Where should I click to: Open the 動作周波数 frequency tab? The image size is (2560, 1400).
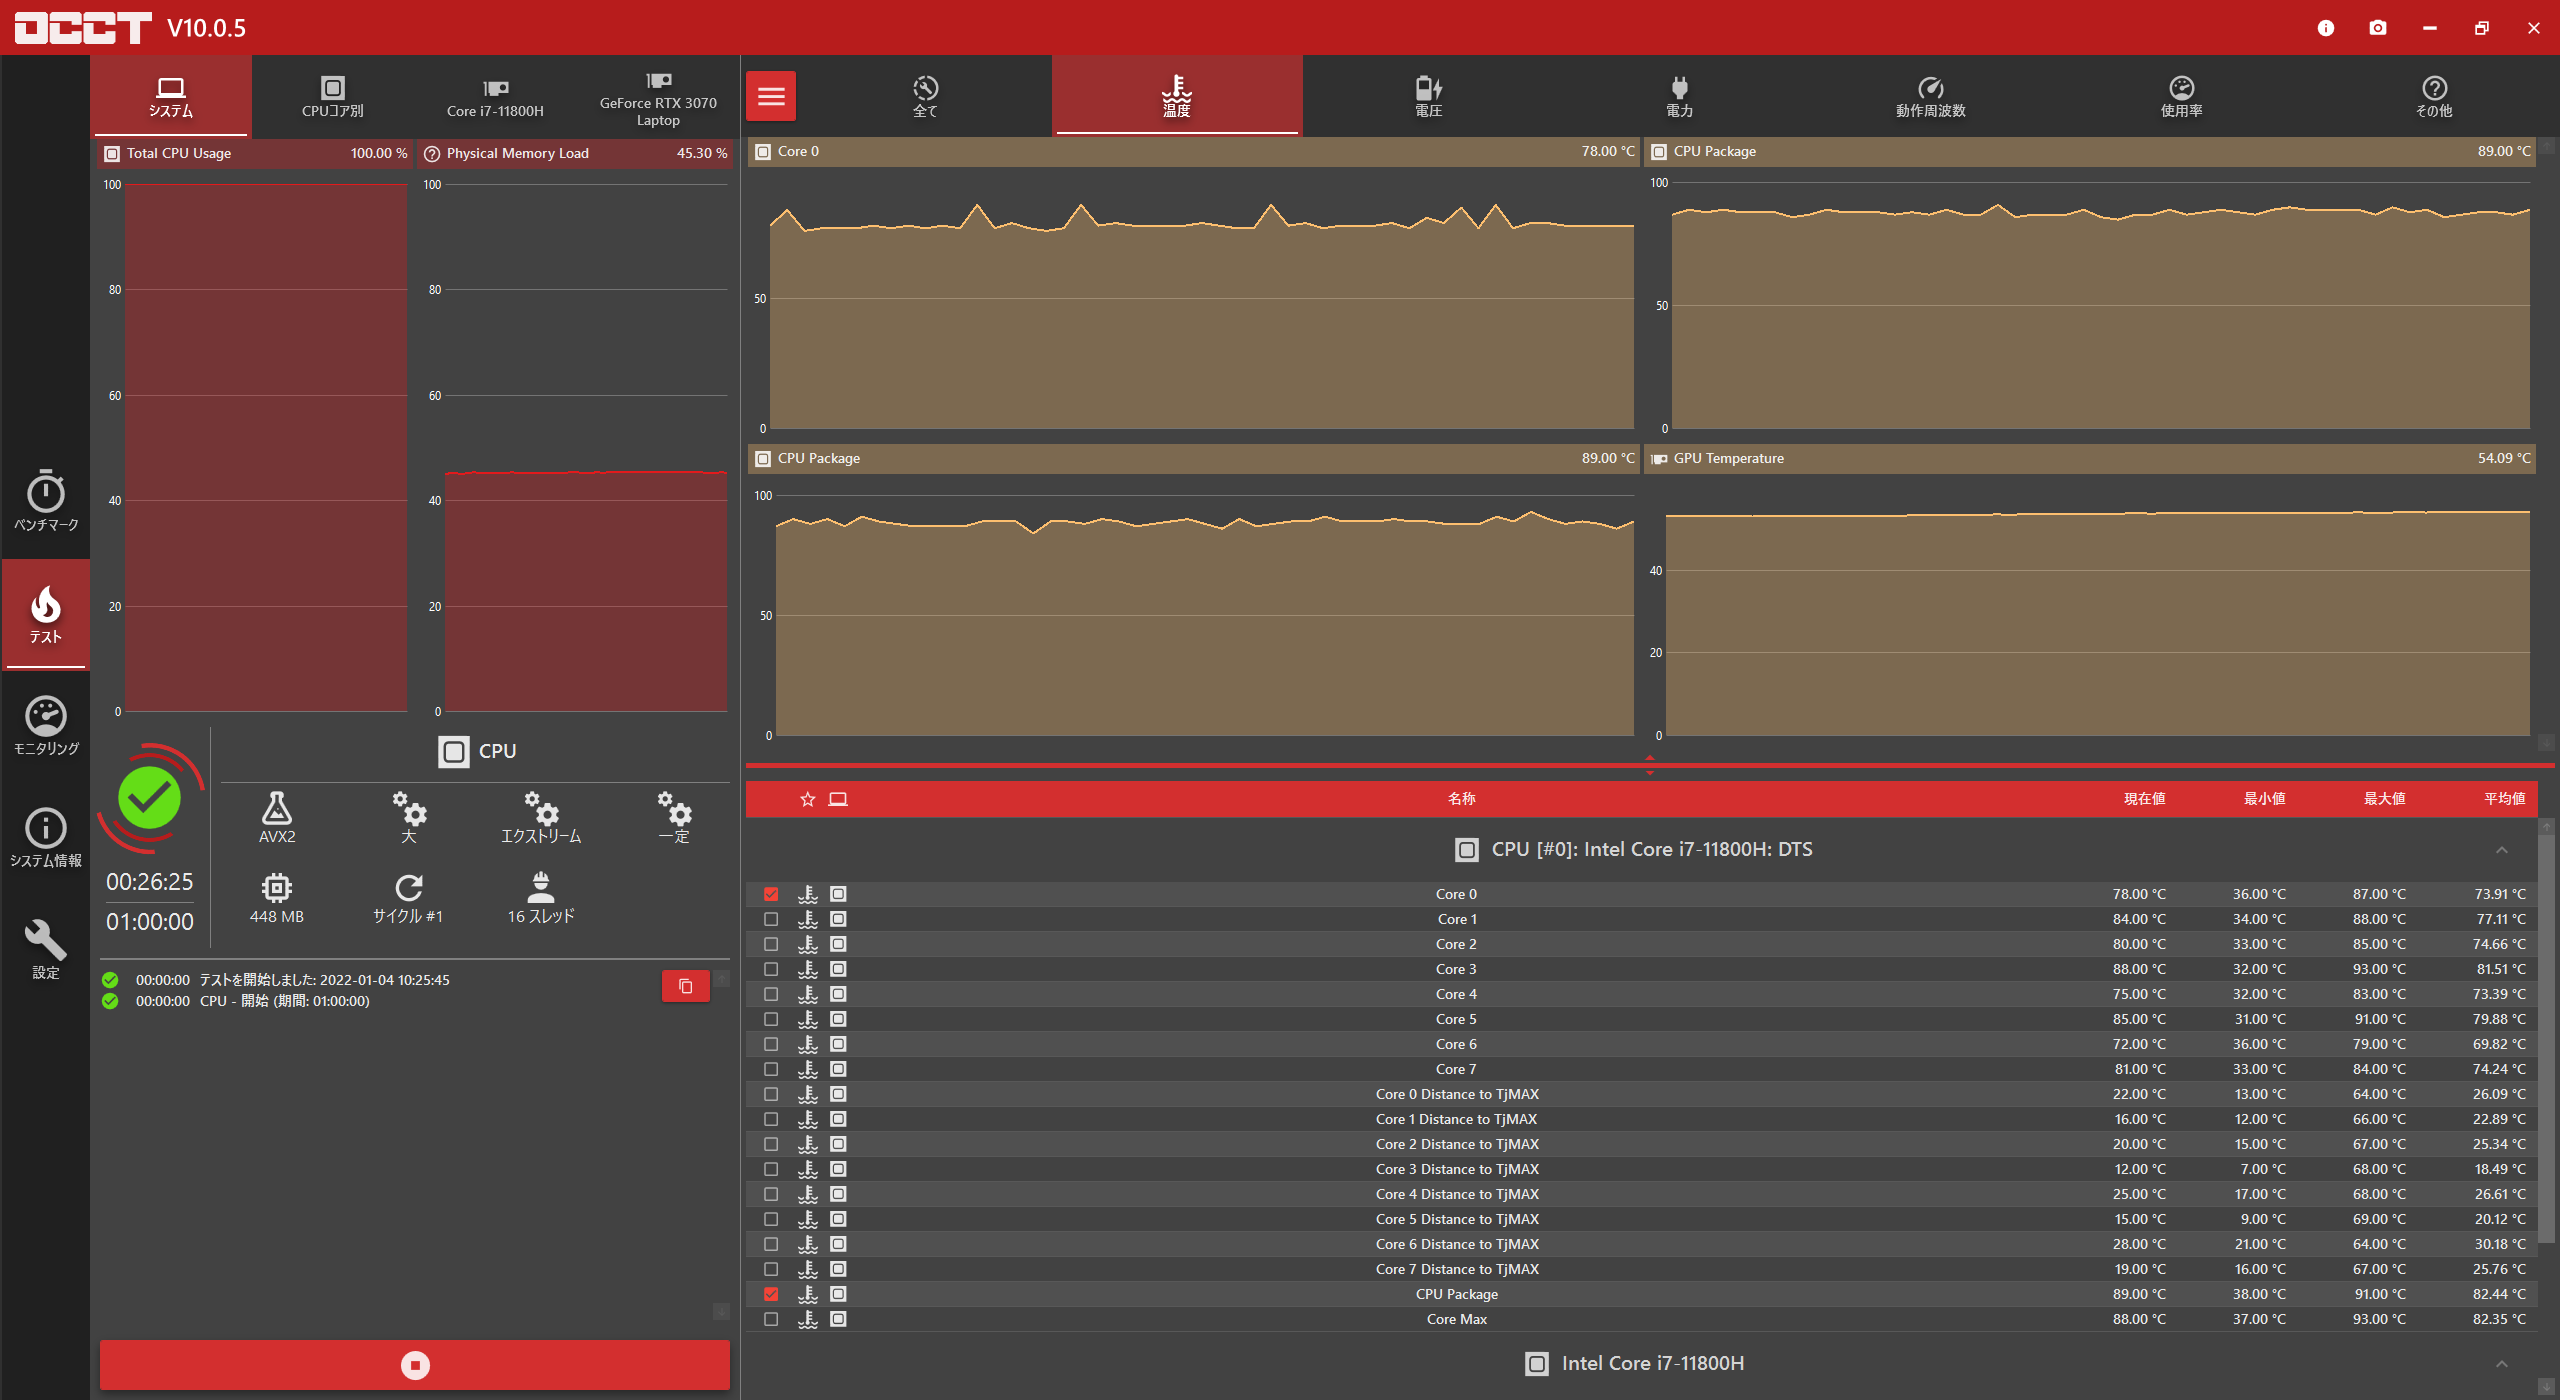tap(1931, 96)
